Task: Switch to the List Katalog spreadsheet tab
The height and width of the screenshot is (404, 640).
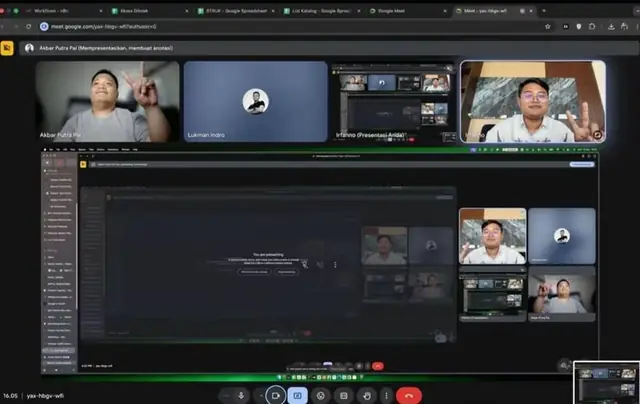Action: (322, 11)
